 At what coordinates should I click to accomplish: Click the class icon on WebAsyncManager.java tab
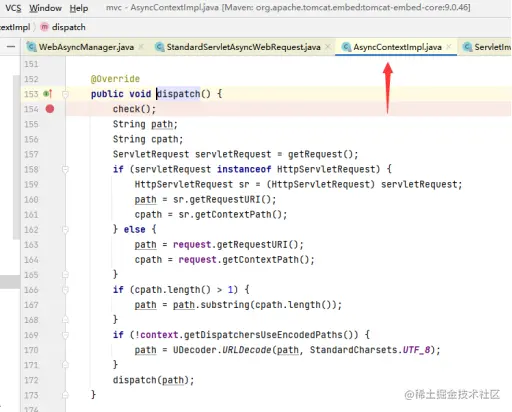click(32, 47)
